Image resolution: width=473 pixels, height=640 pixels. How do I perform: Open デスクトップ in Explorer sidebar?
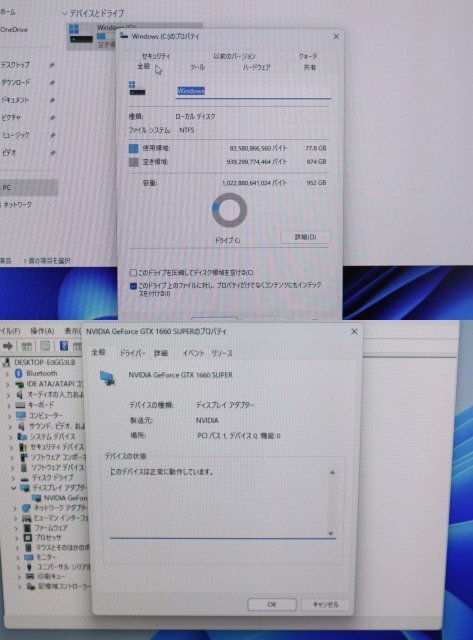15,64
